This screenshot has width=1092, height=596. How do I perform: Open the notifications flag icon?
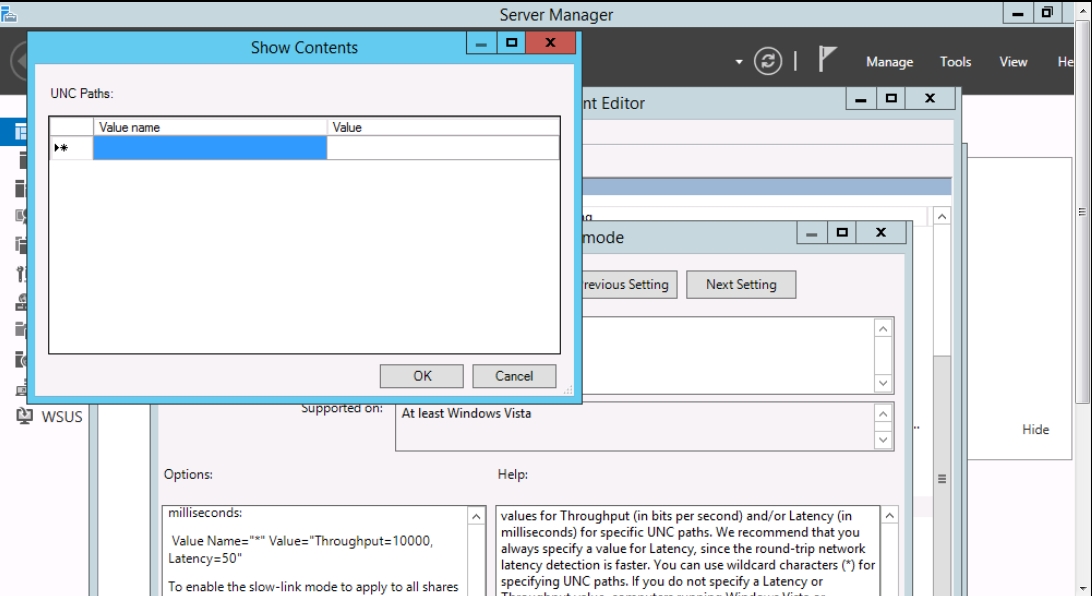(x=827, y=61)
